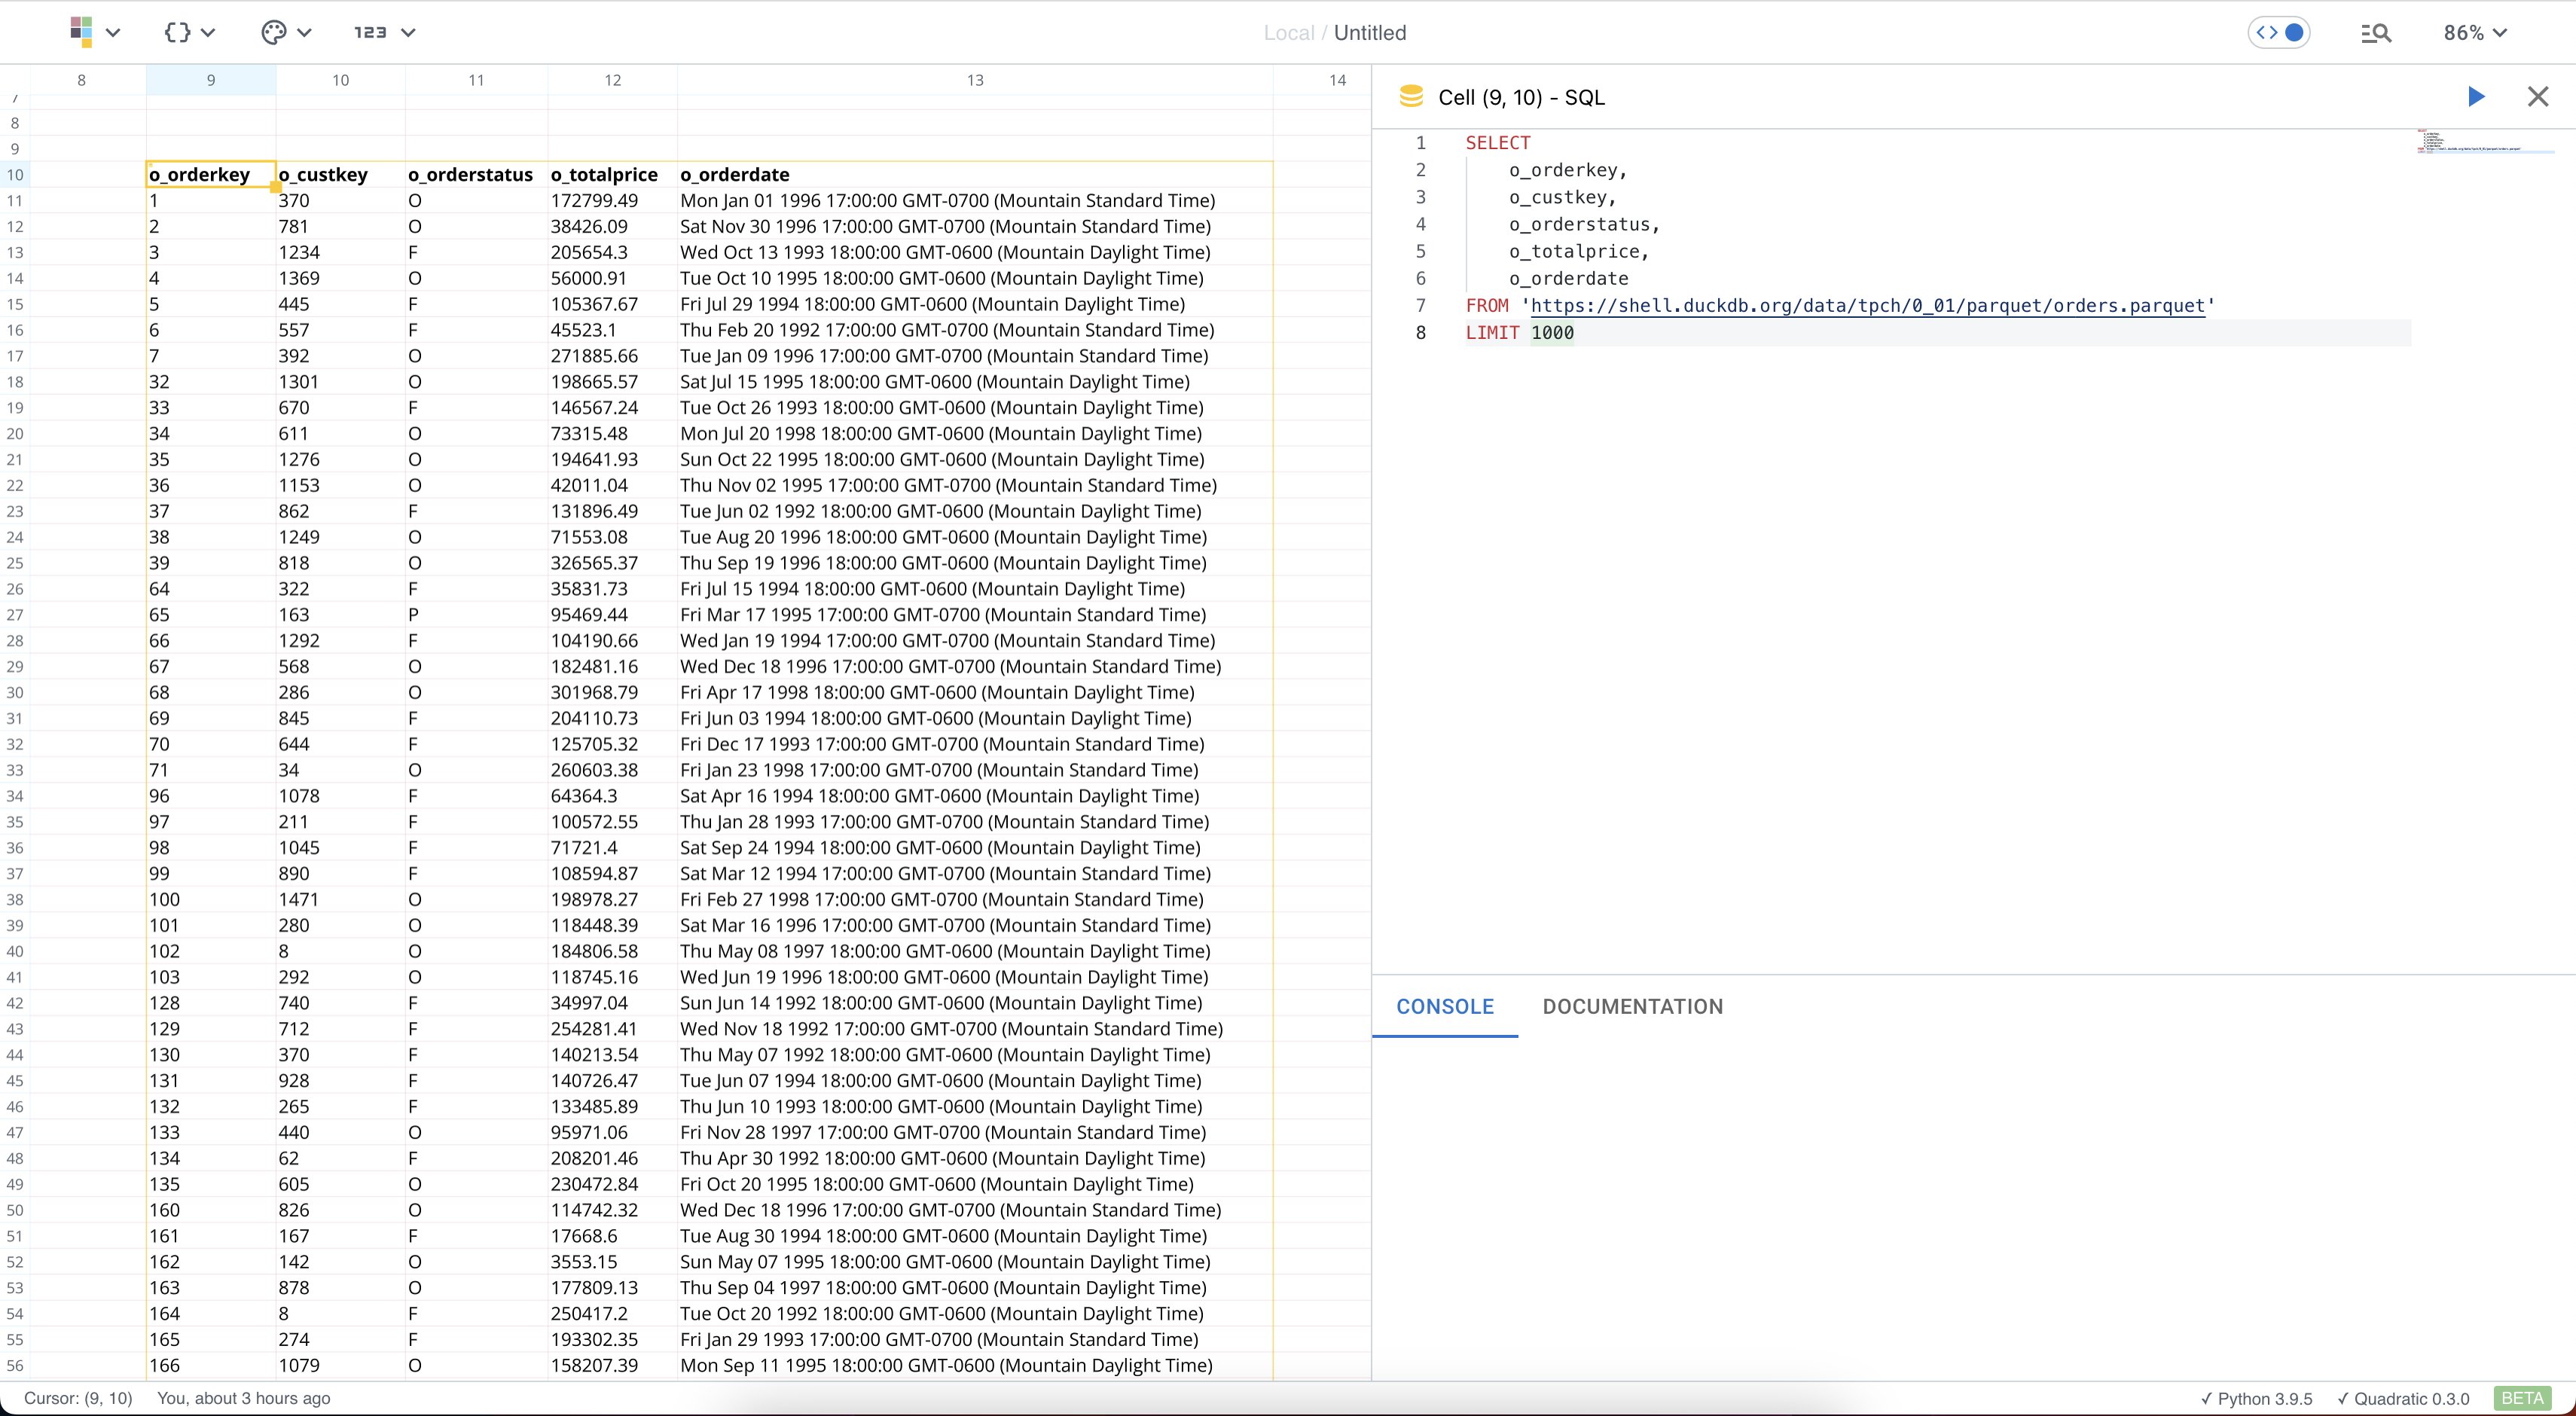Select row 27 header
This screenshot has height=1416, width=2576.
click(15, 615)
